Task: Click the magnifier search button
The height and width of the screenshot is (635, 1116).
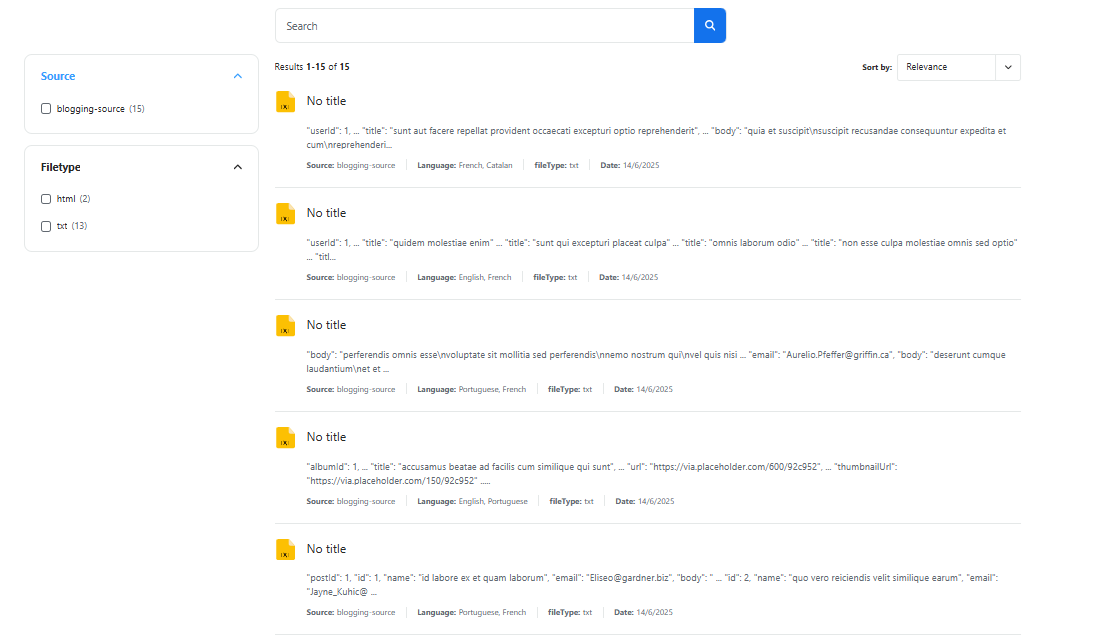Action: pos(710,26)
